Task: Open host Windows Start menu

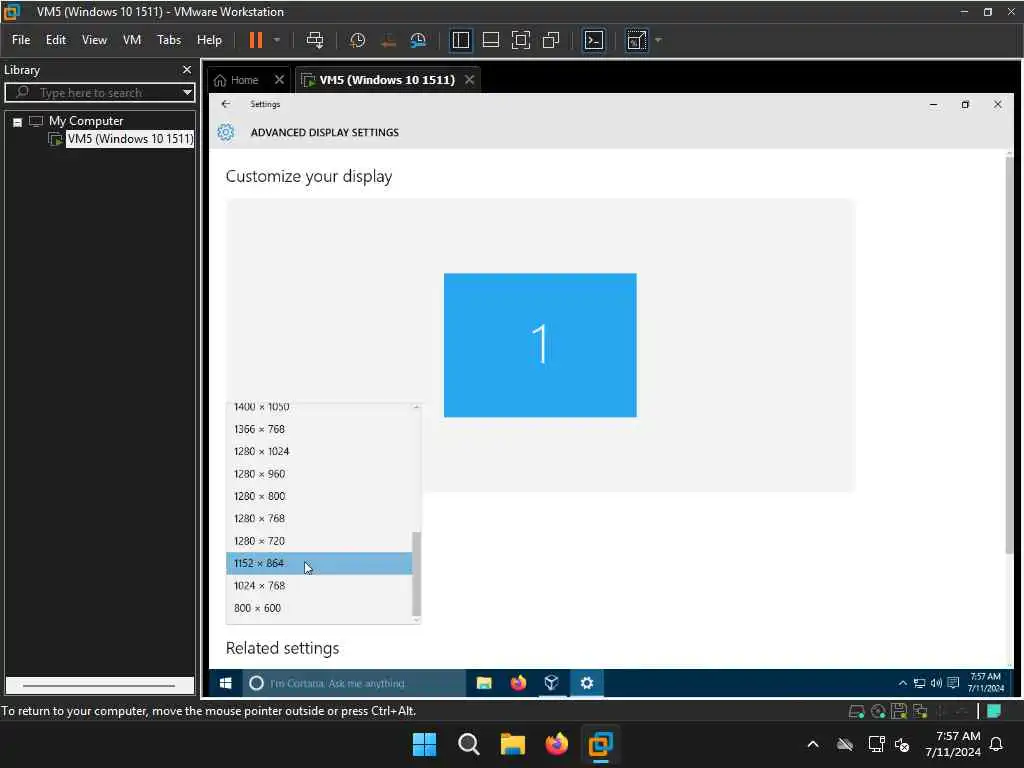Action: [424, 744]
